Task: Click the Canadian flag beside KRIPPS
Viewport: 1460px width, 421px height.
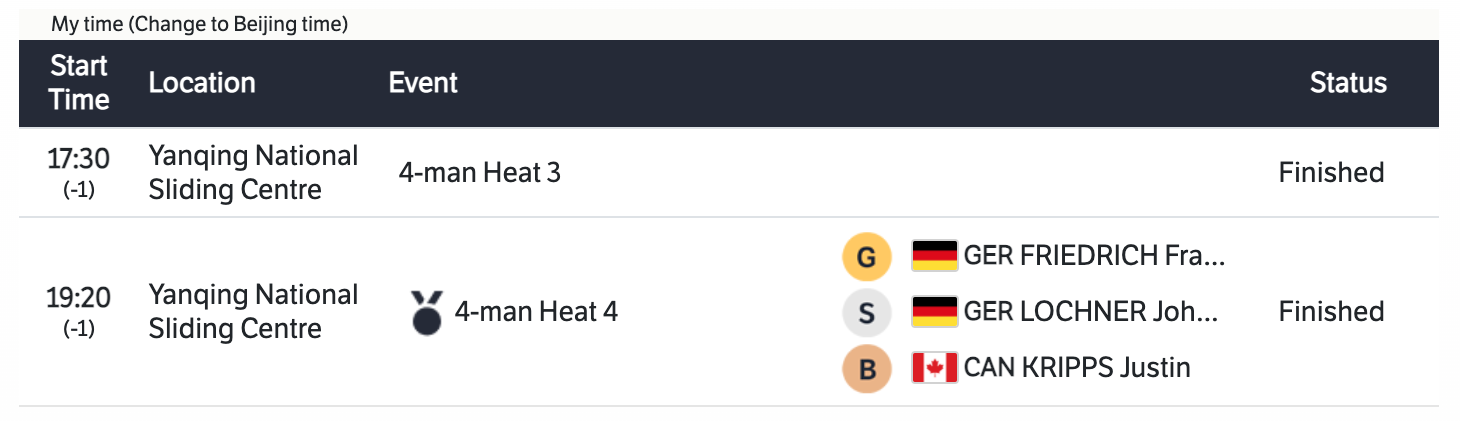Action: 935,368
